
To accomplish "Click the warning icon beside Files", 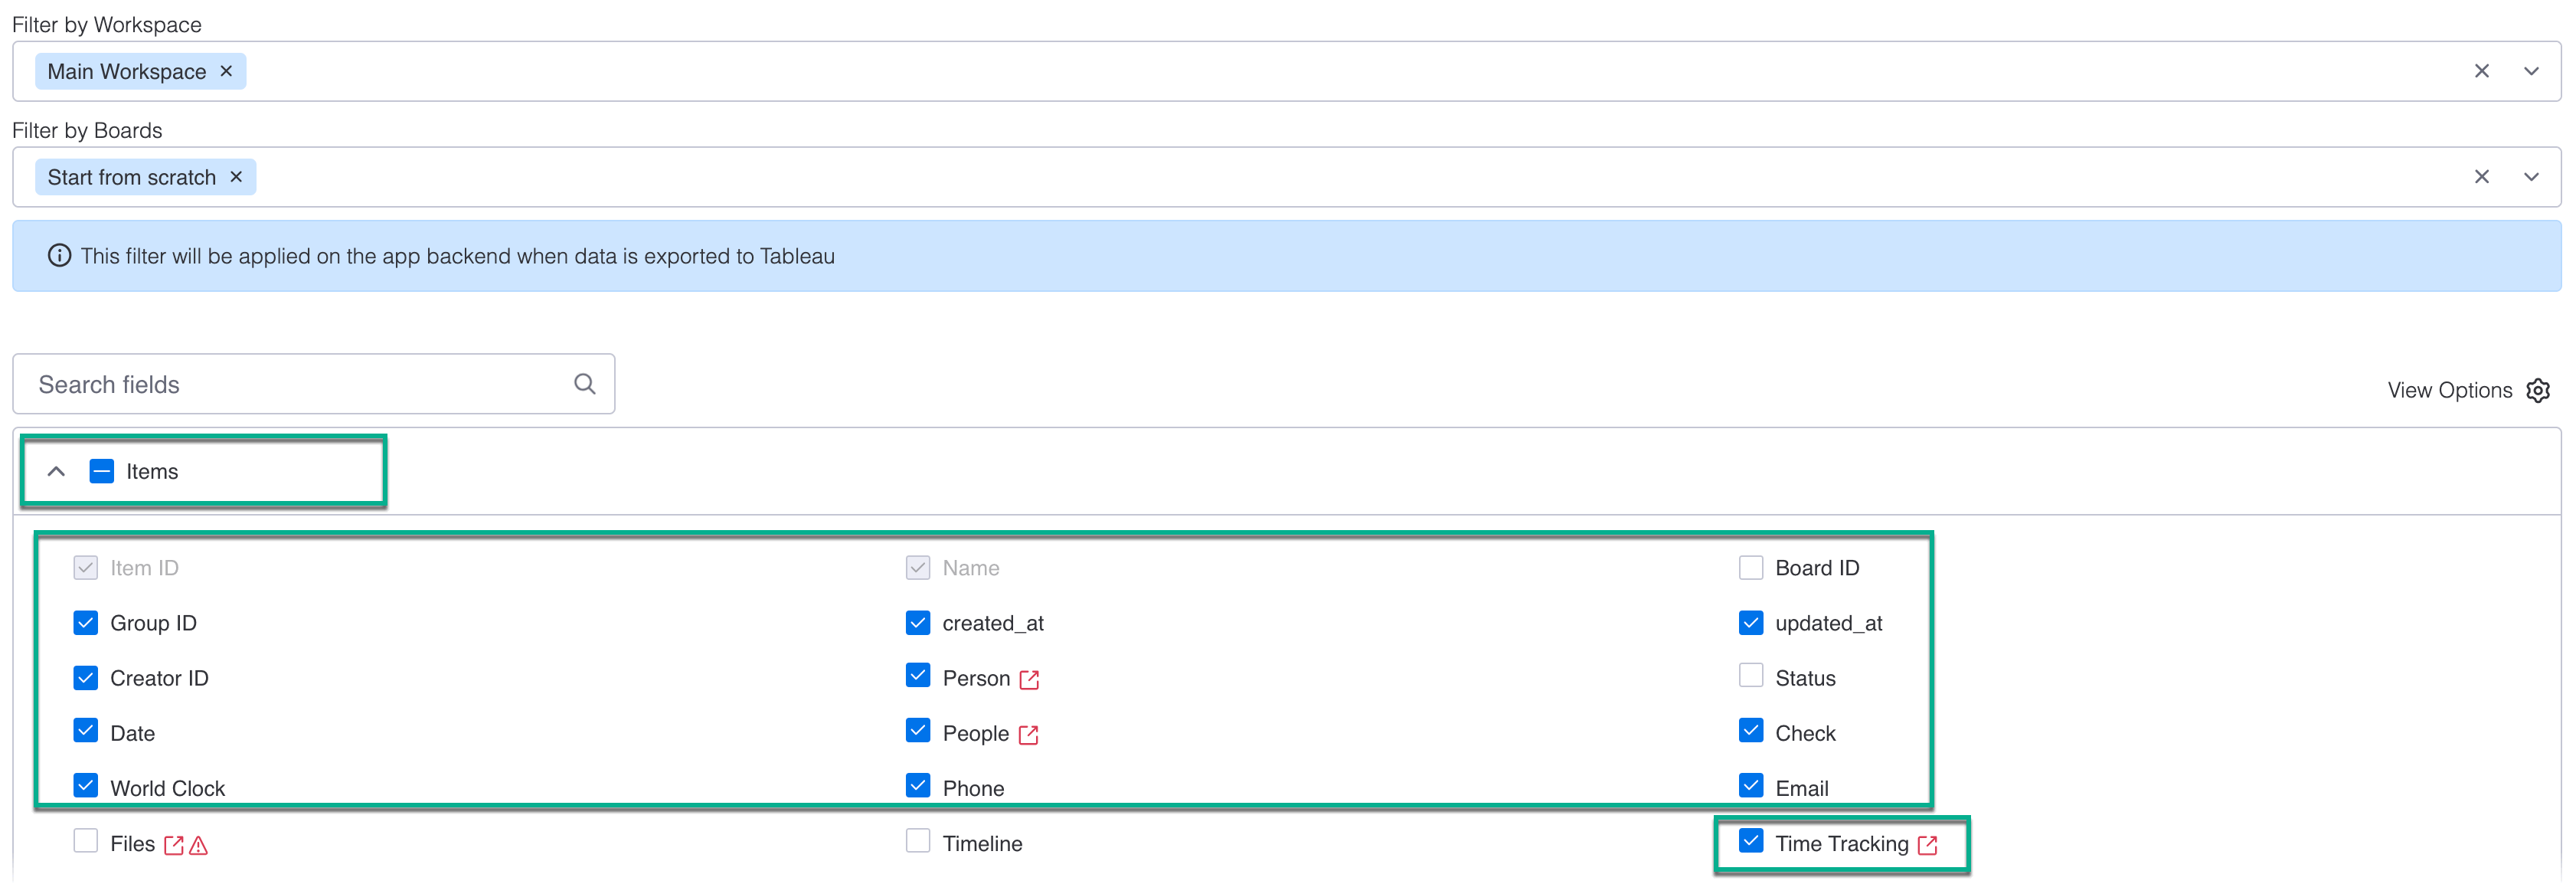I will [199, 845].
